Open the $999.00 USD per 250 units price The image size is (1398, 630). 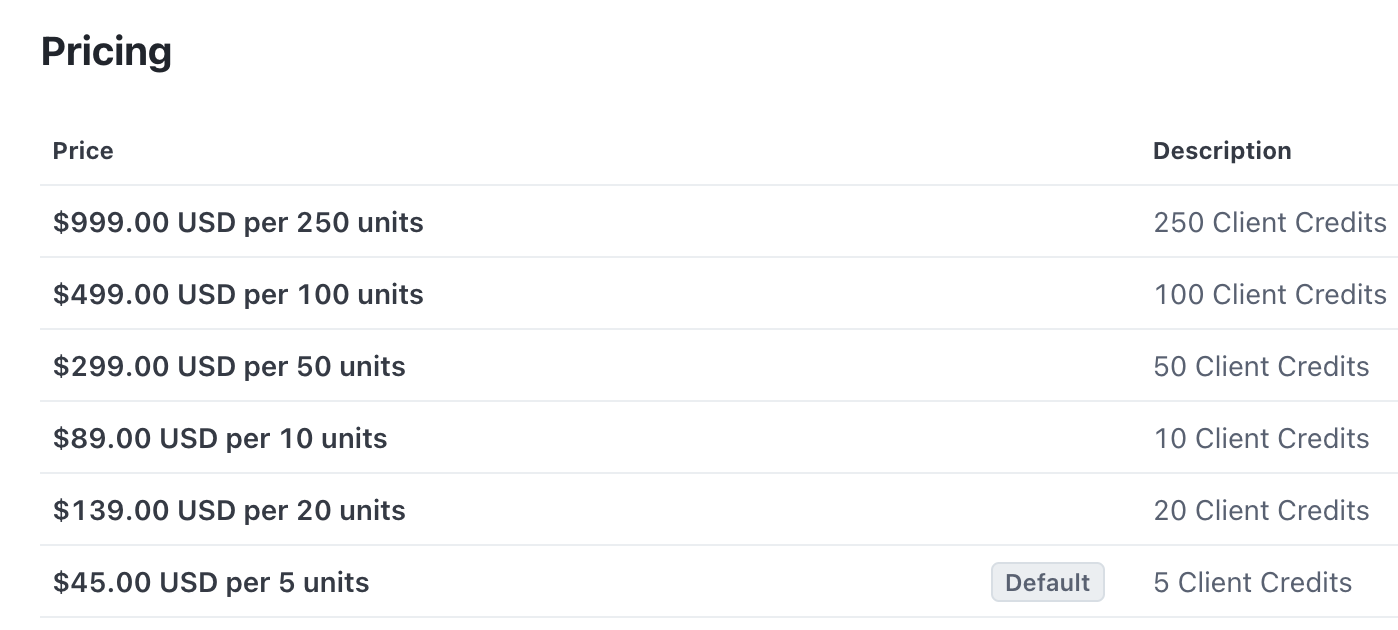(238, 222)
